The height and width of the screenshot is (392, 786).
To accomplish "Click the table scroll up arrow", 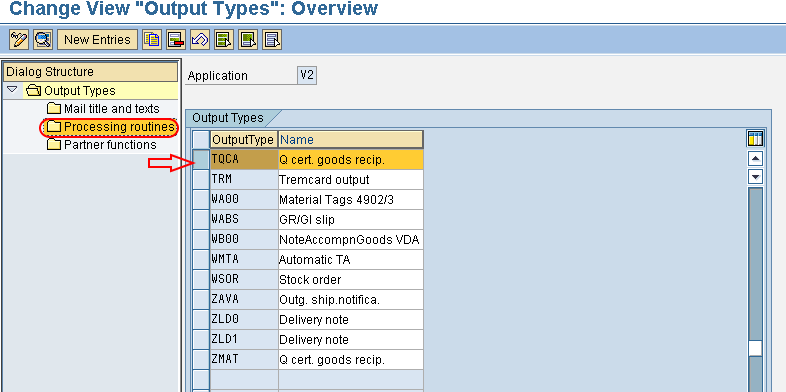I will click(755, 159).
